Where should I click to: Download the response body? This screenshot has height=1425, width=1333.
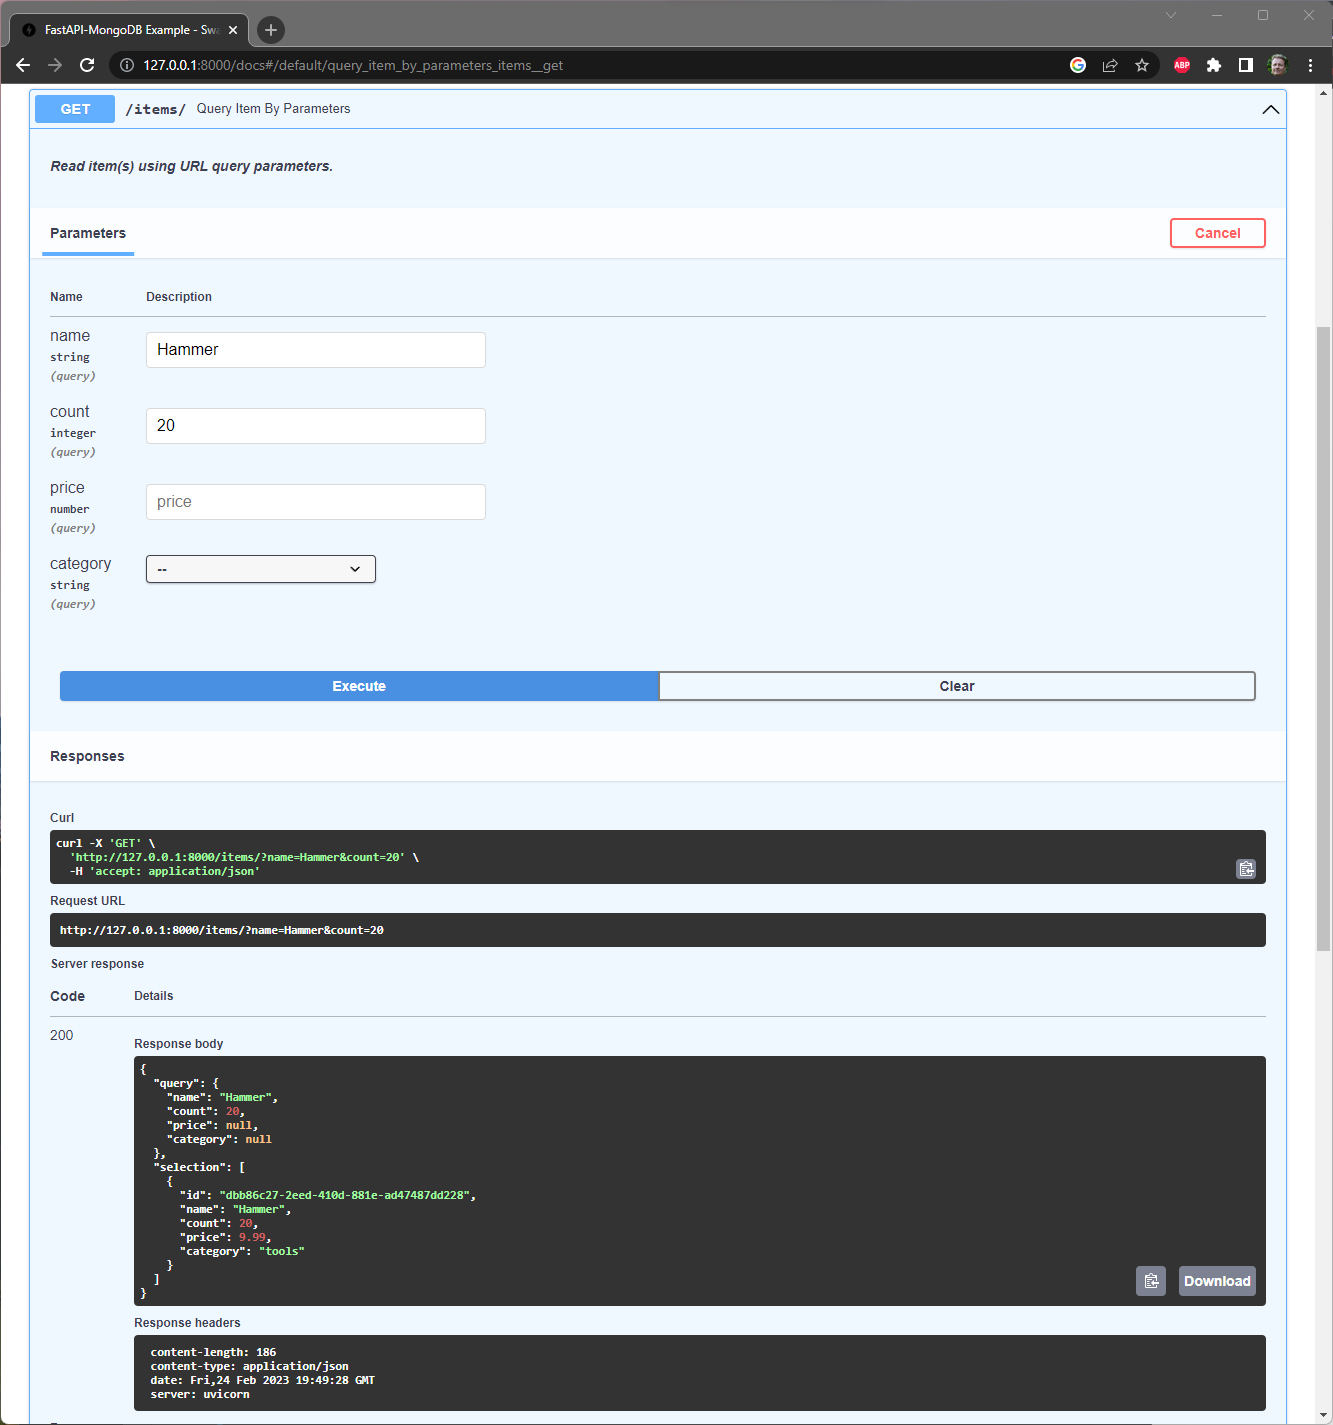pyautogui.click(x=1216, y=1281)
